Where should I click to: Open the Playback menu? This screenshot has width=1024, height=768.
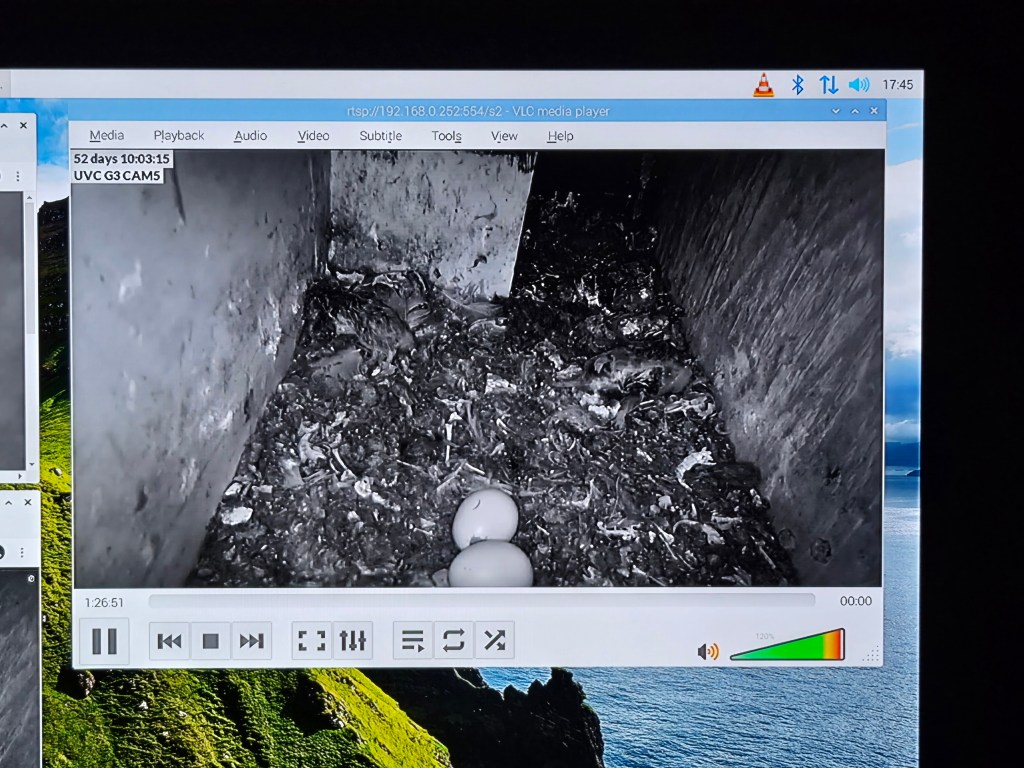[179, 136]
